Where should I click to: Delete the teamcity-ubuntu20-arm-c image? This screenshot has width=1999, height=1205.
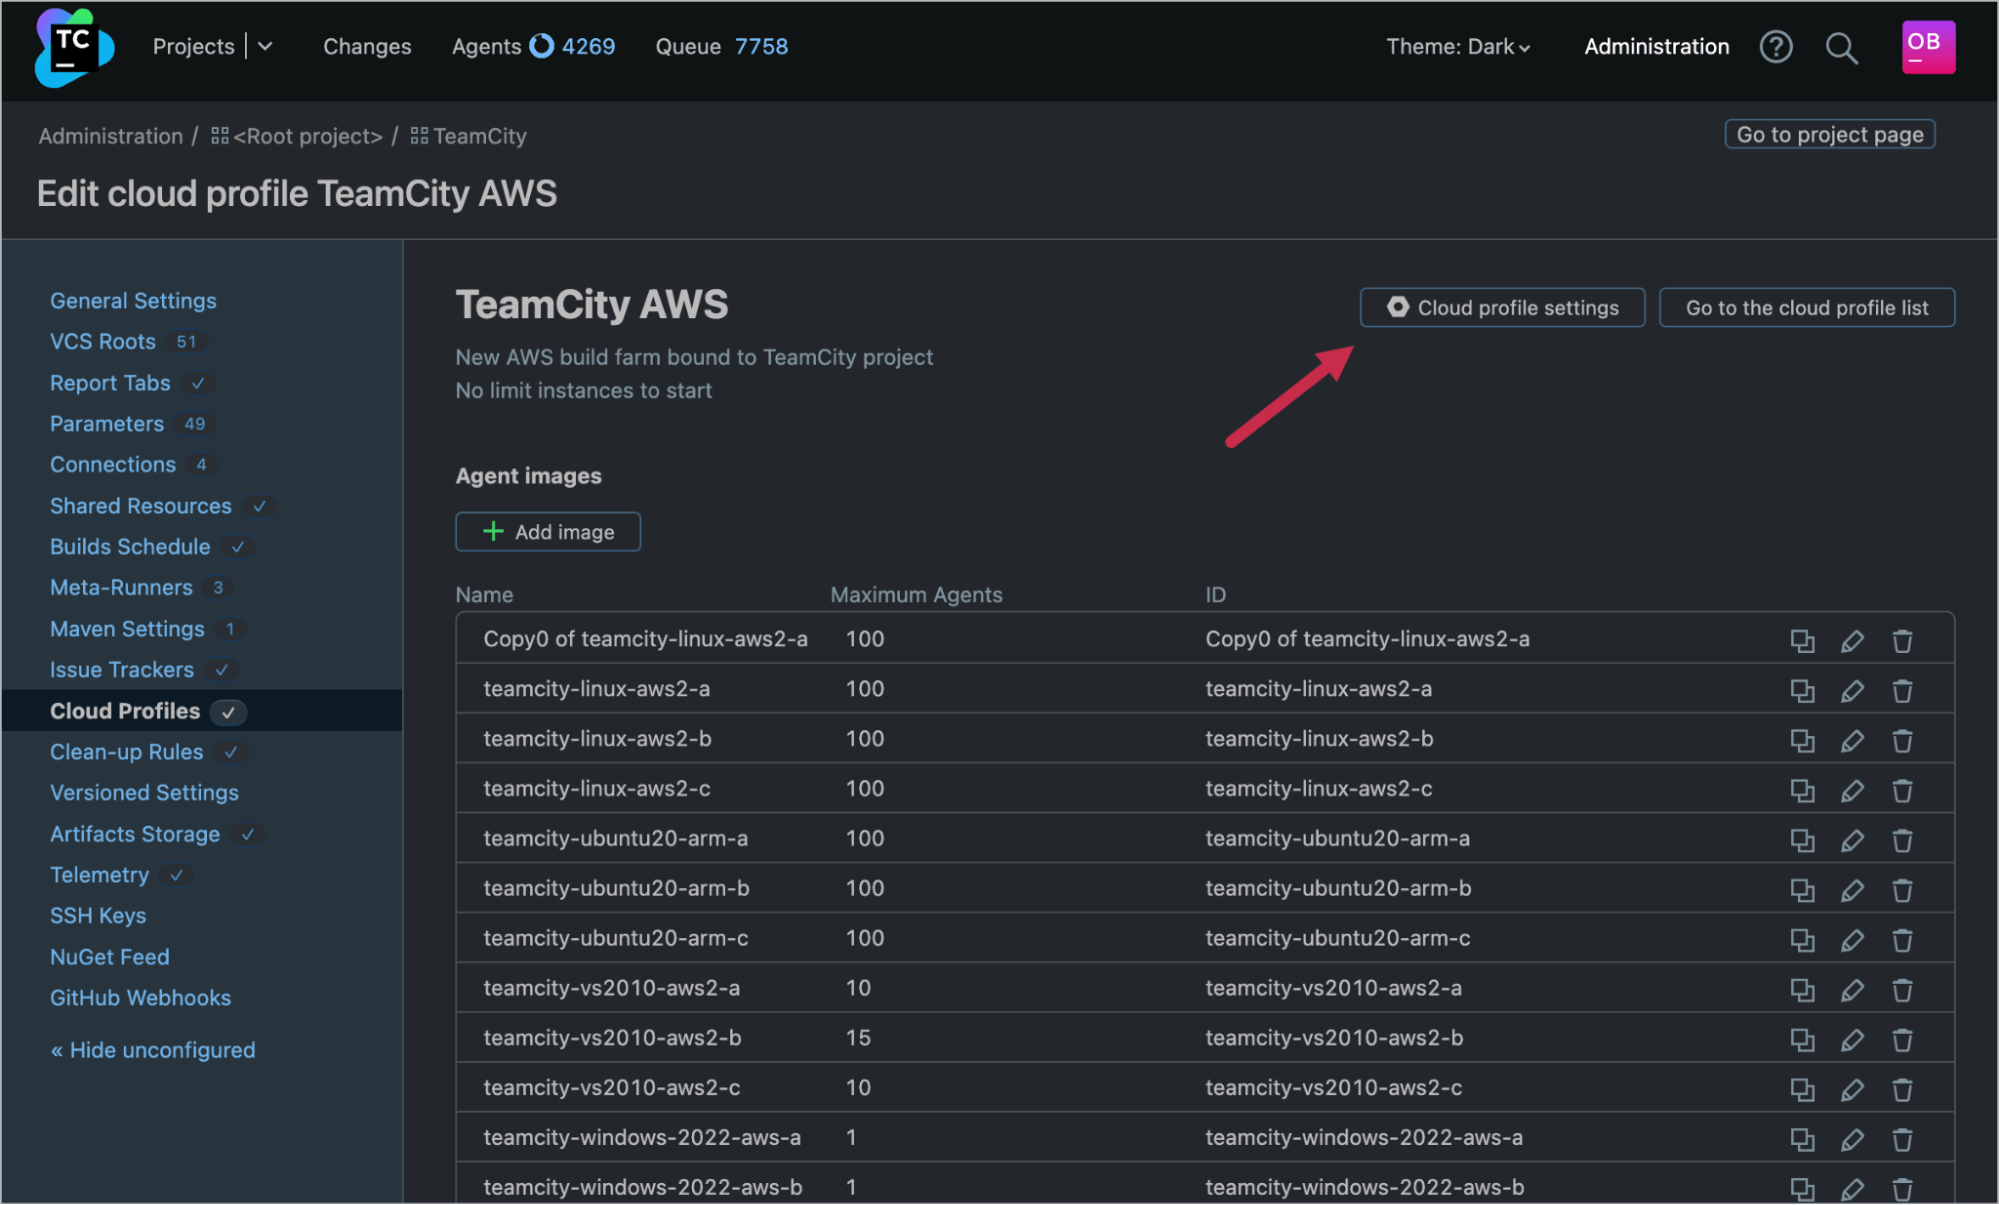(1902, 940)
